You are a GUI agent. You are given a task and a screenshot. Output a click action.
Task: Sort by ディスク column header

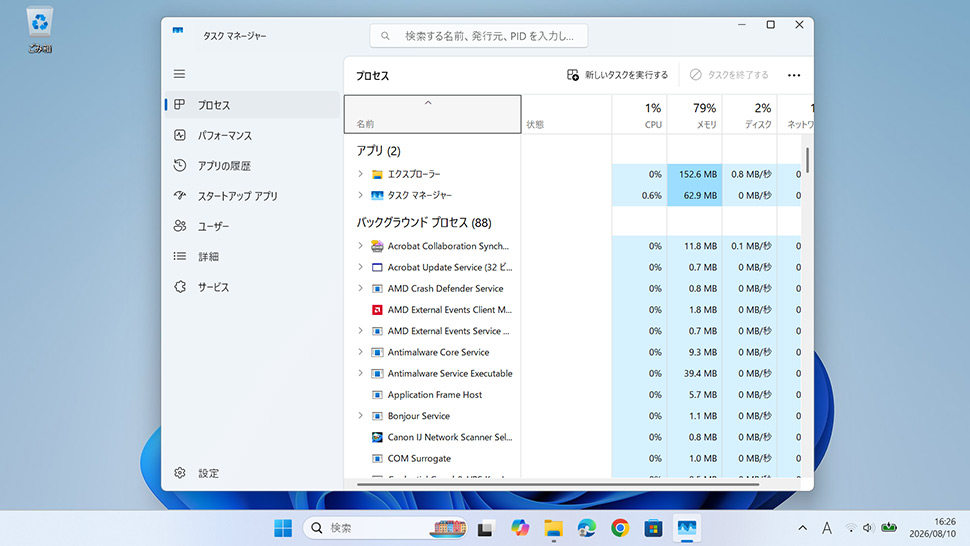(x=750, y=114)
